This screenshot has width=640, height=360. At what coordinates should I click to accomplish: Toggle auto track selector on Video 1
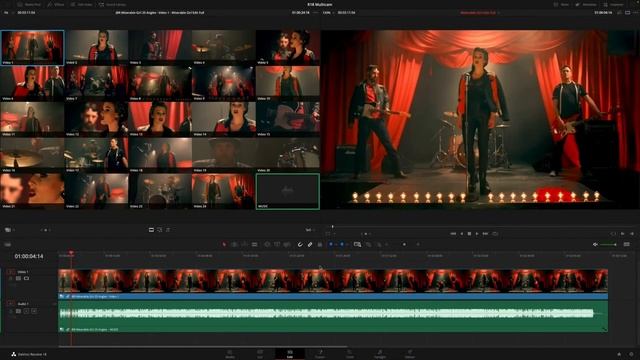pyautogui.click(x=18, y=278)
